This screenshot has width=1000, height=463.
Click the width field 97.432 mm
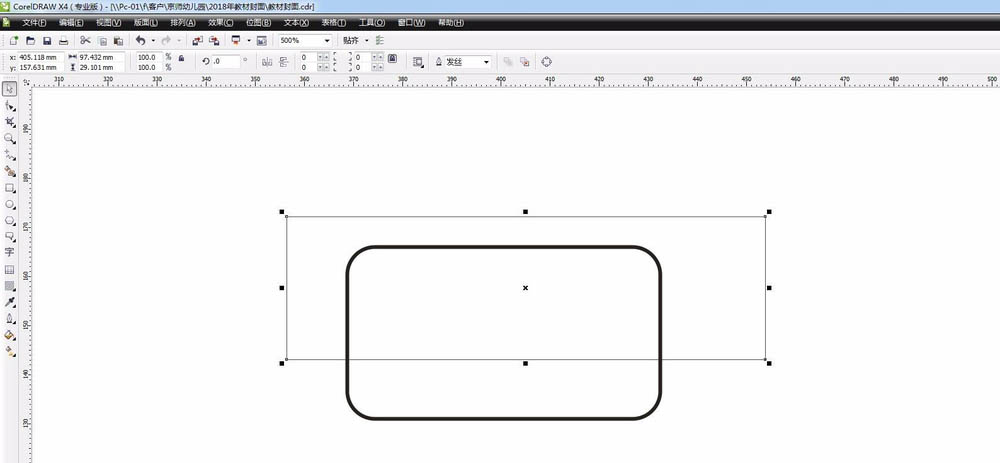101,57
